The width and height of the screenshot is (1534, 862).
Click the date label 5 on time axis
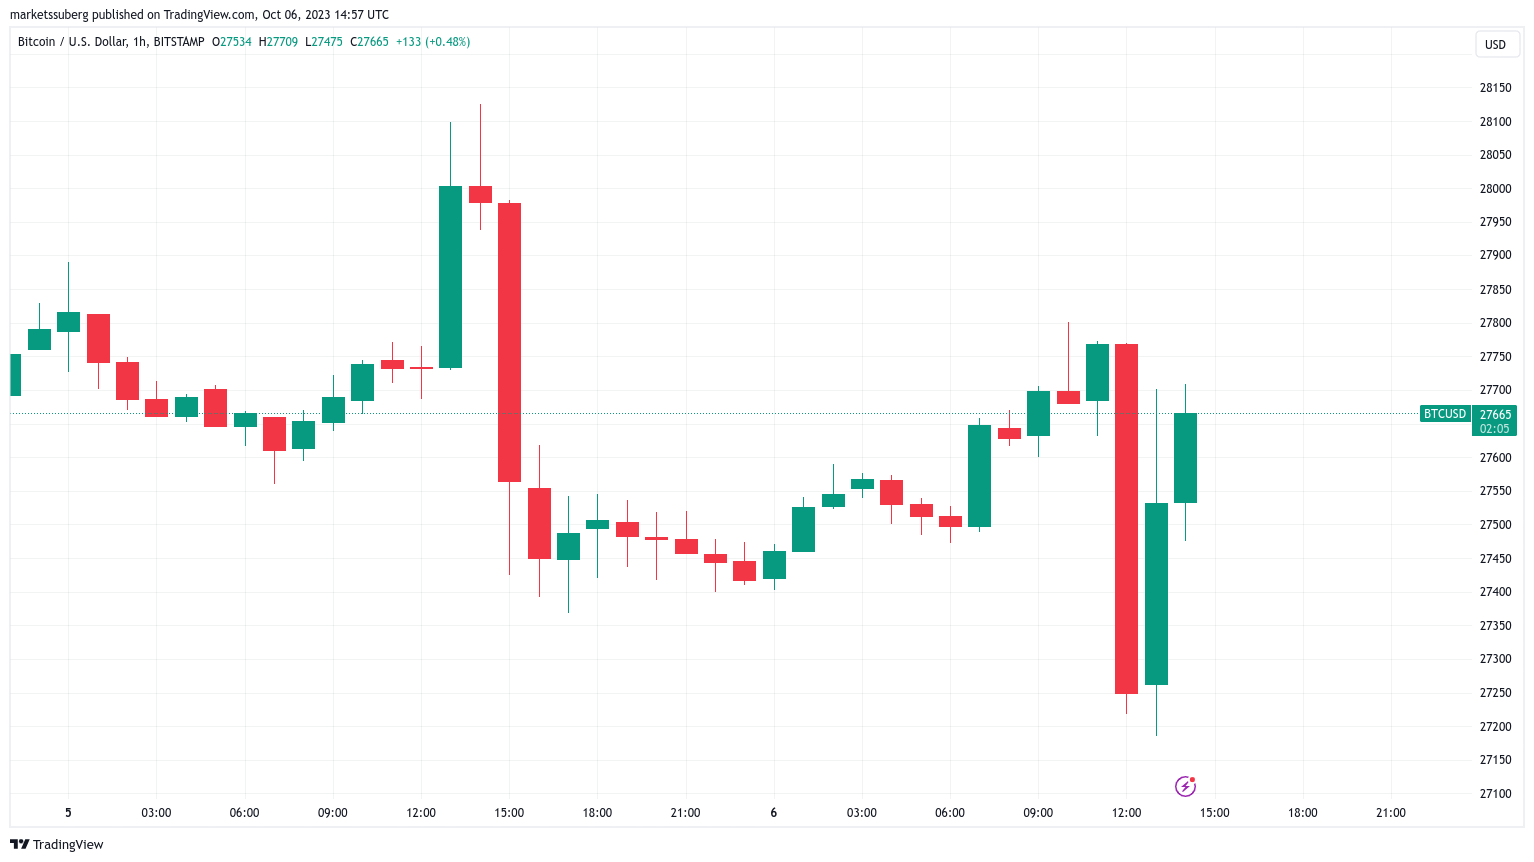(x=68, y=813)
